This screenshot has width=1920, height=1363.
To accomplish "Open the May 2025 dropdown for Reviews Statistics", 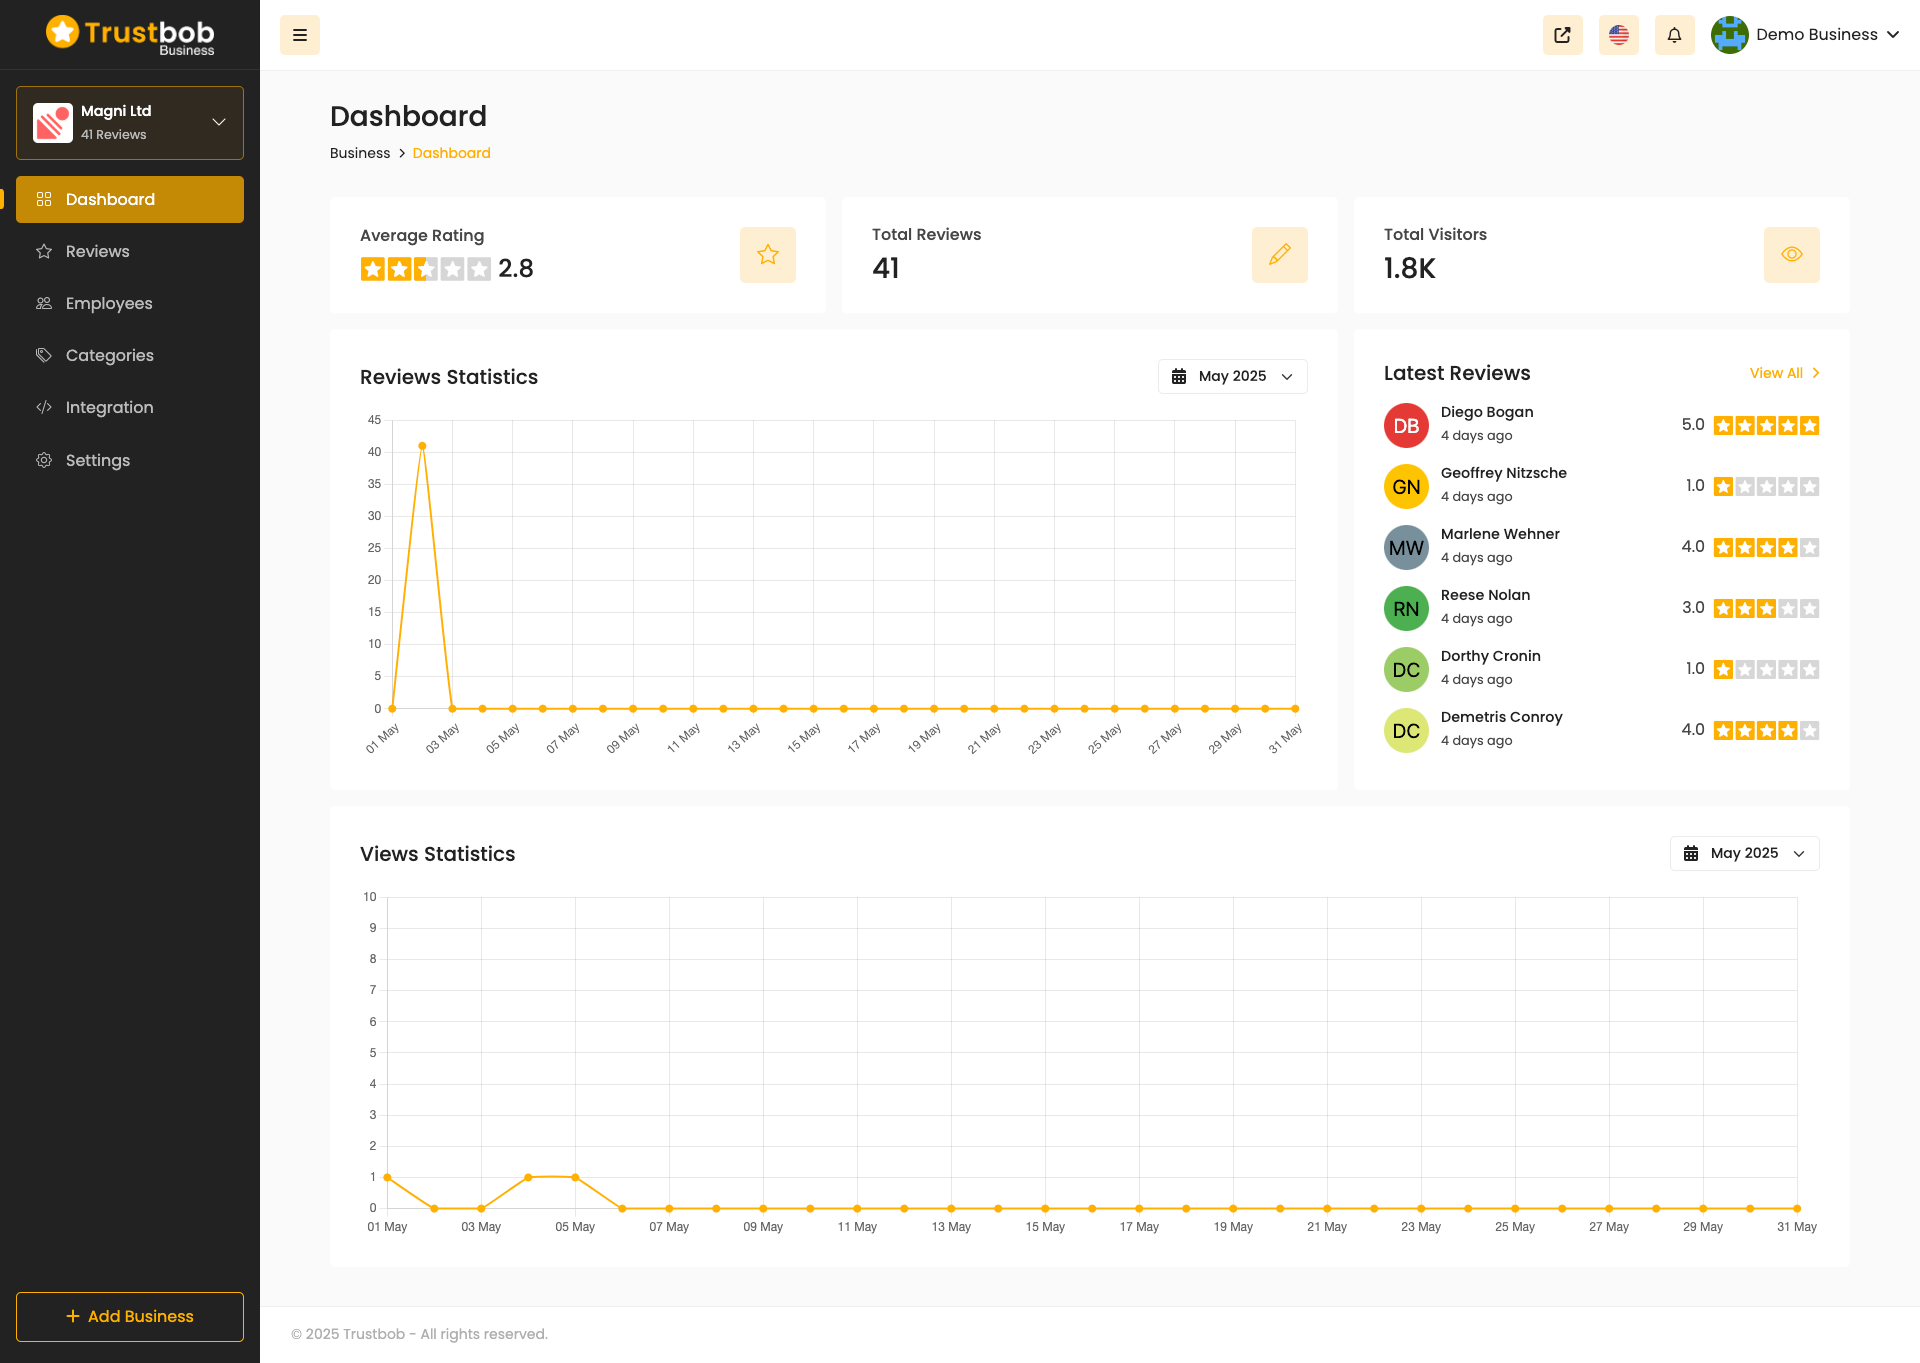I will pyautogui.click(x=1232, y=376).
